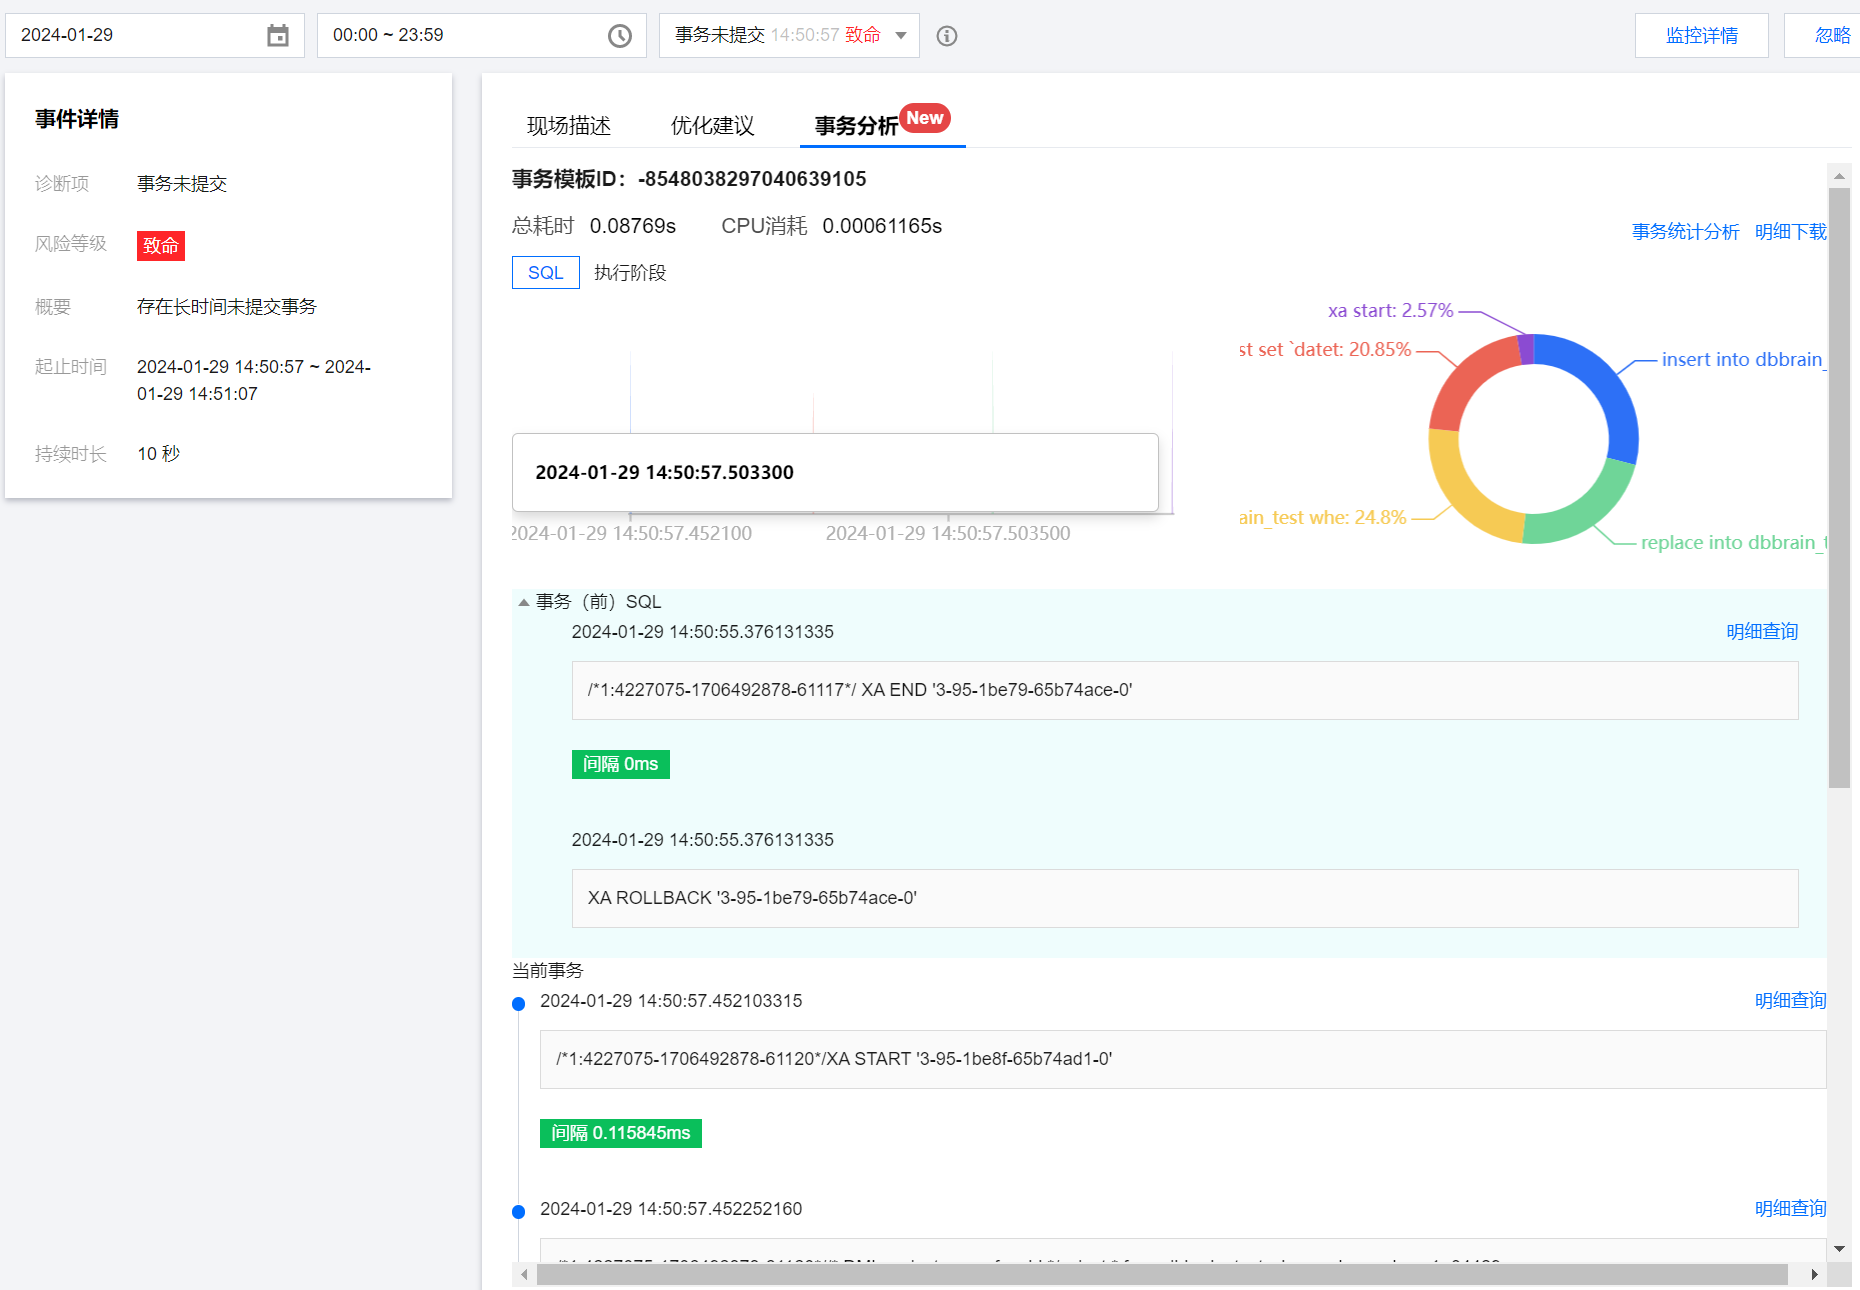
Task: Click the horizontal scrollbar right arrow
Action: click(x=1814, y=1274)
